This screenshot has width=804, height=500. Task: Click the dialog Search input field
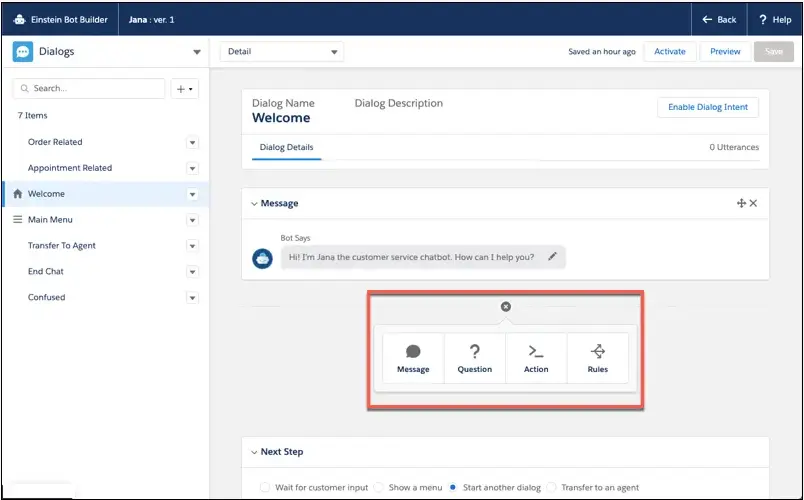point(90,88)
